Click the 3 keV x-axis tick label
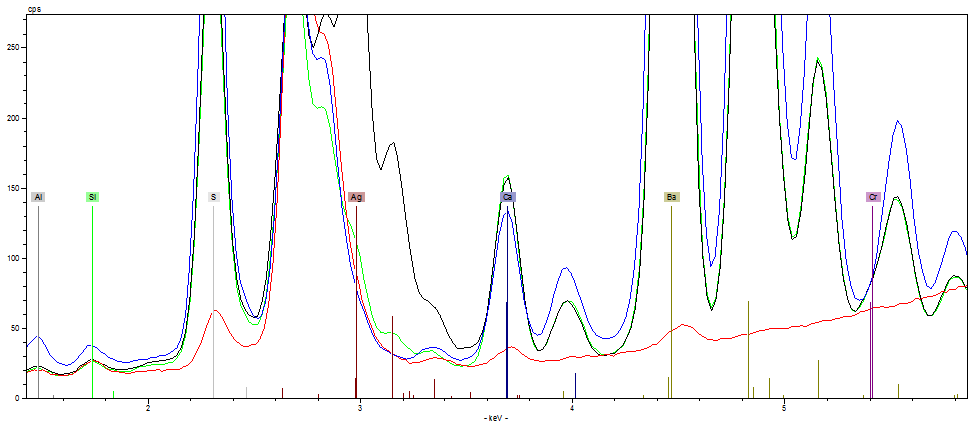The width and height of the screenshot is (975, 425). pos(360,407)
